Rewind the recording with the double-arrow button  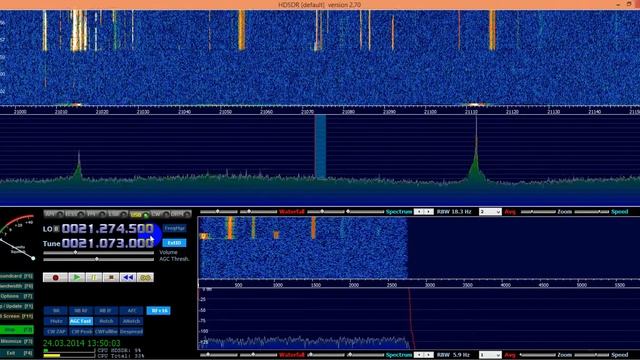point(128,278)
